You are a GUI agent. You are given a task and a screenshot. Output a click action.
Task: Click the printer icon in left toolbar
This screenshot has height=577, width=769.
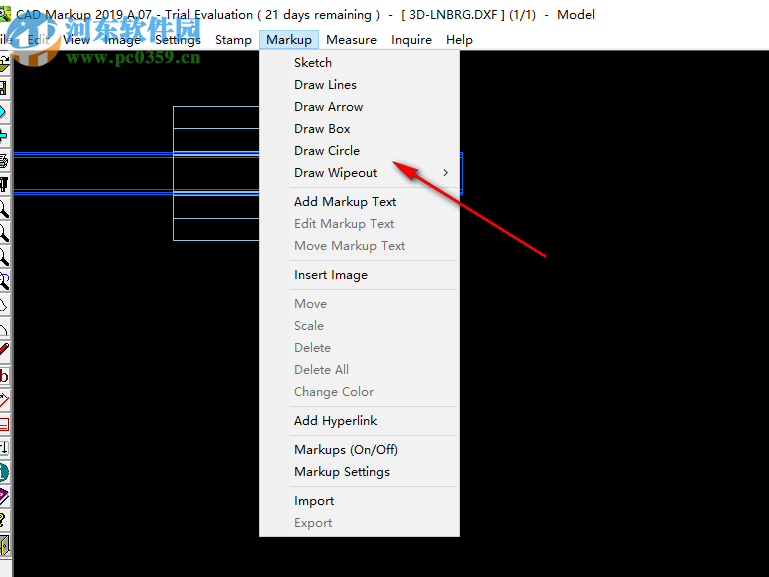pyautogui.click(x=4, y=160)
